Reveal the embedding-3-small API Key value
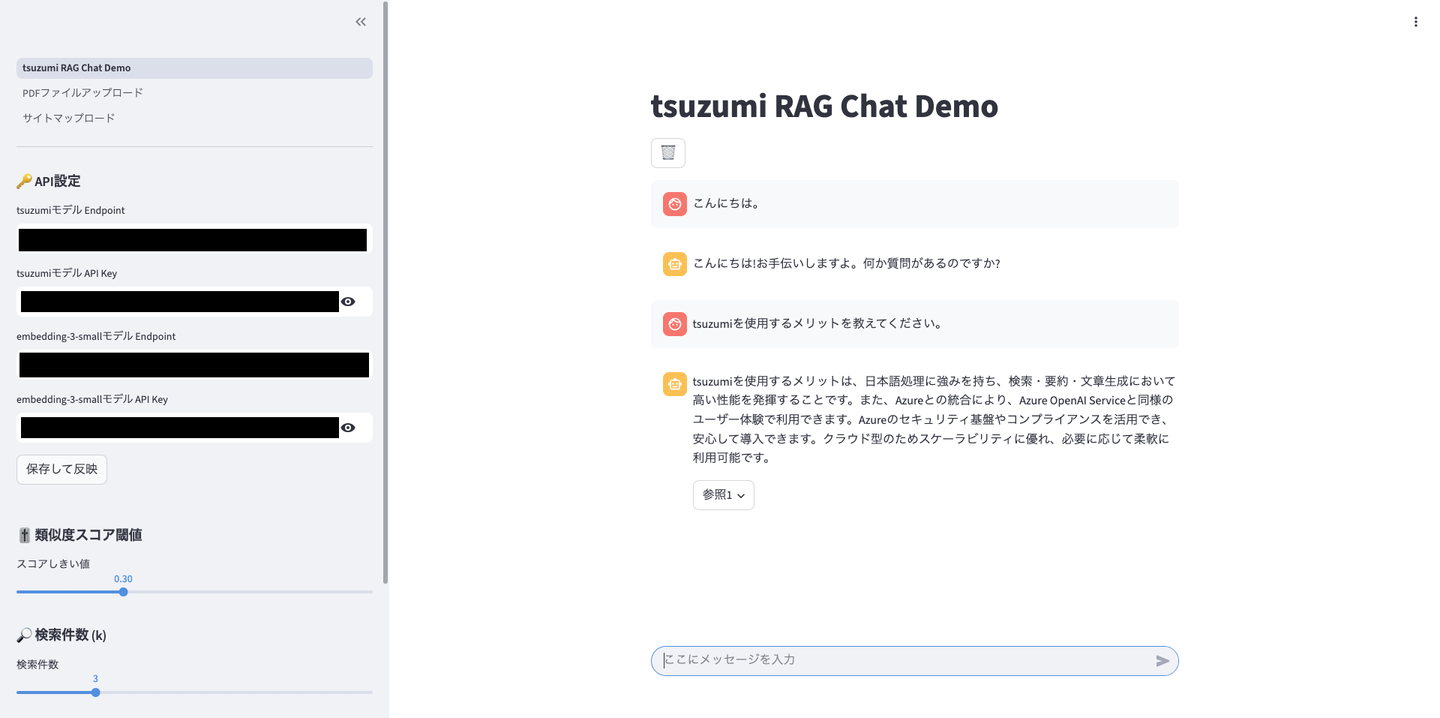 348,428
